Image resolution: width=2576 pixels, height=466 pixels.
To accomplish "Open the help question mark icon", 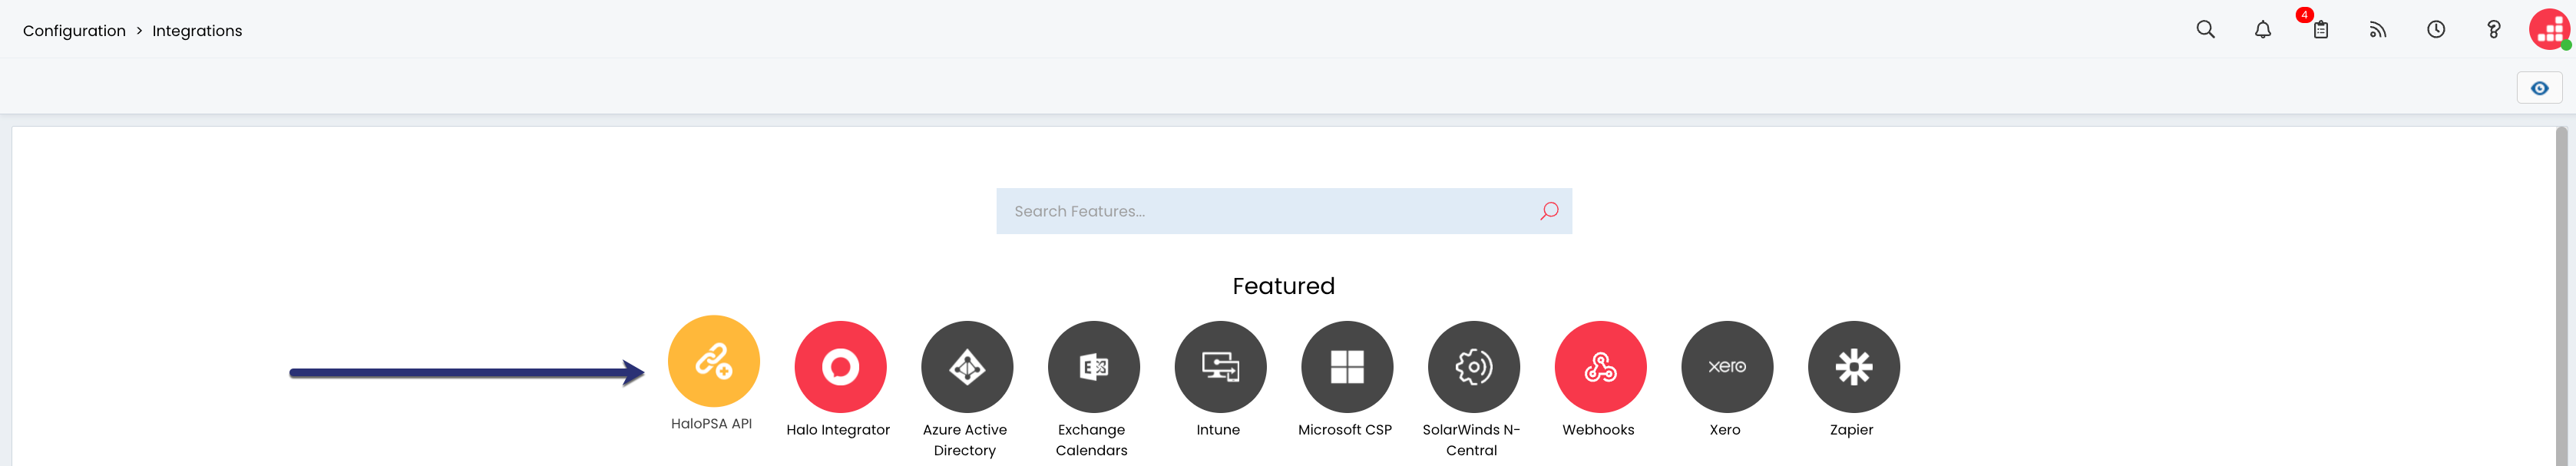I will [2493, 30].
